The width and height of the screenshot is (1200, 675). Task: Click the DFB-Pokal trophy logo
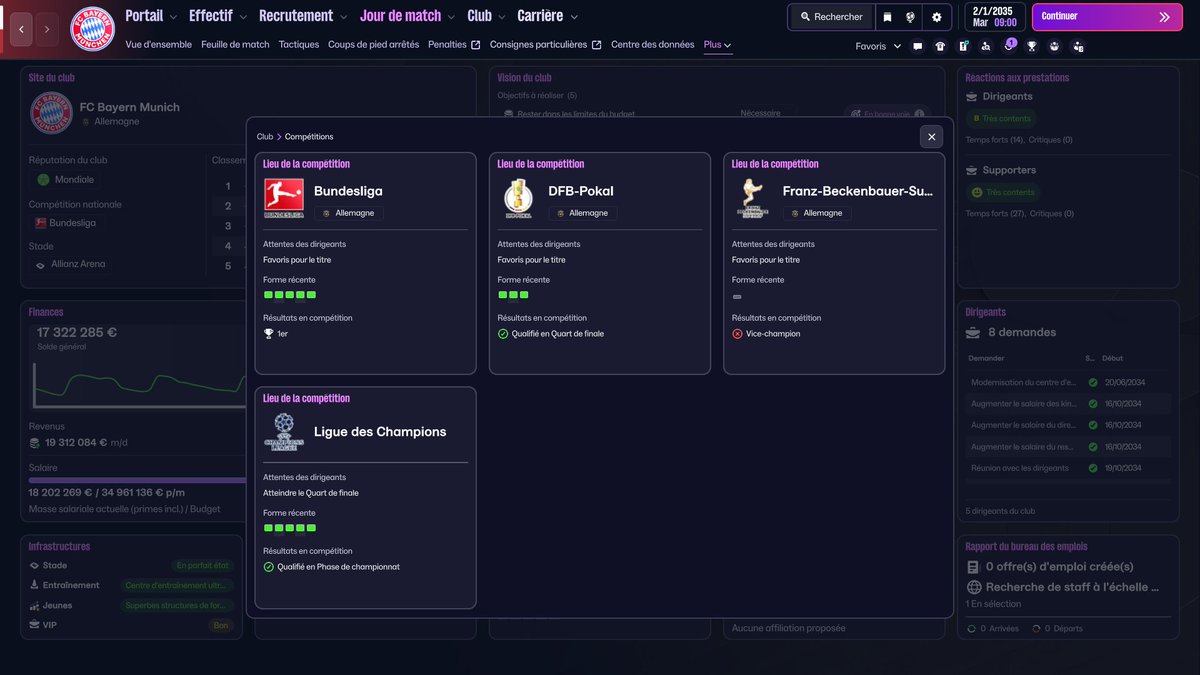click(518, 199)
